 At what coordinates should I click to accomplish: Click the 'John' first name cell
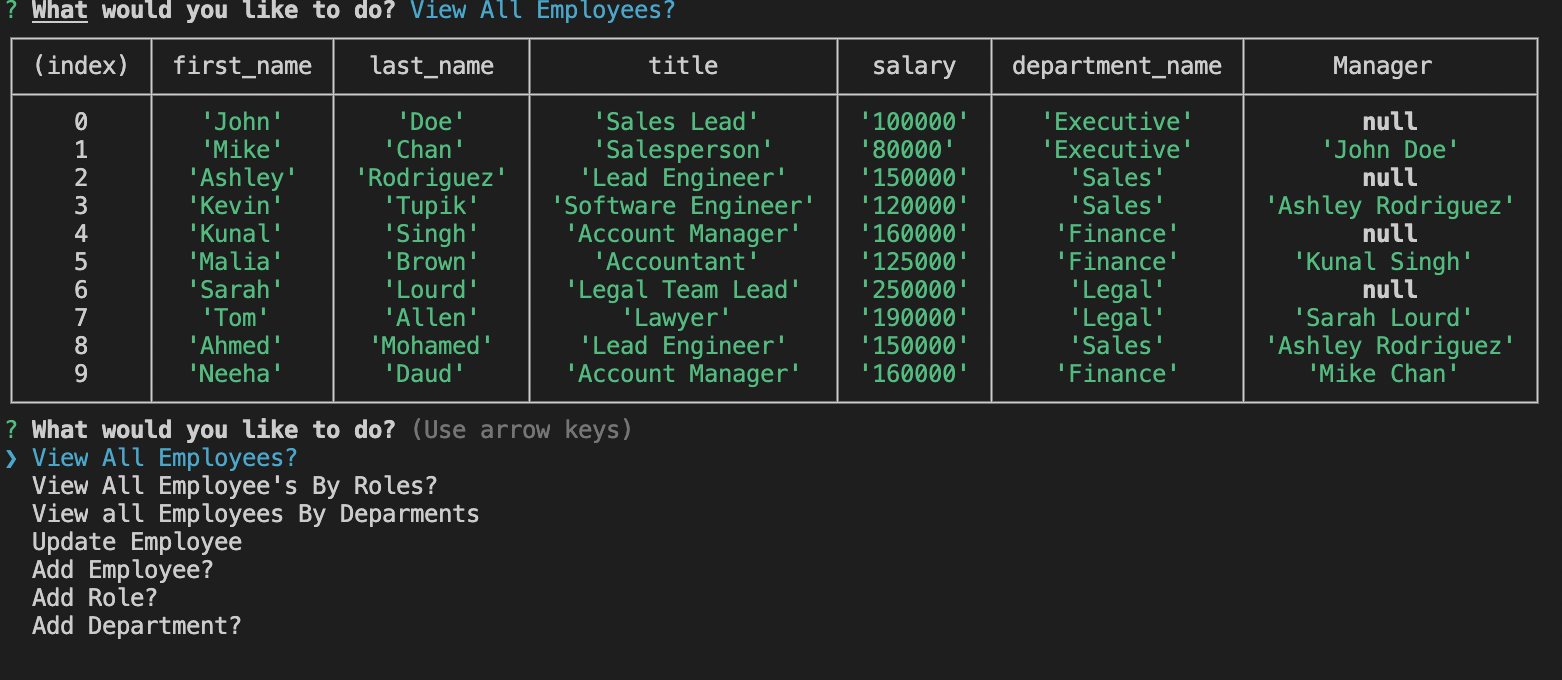coord(242,122)
